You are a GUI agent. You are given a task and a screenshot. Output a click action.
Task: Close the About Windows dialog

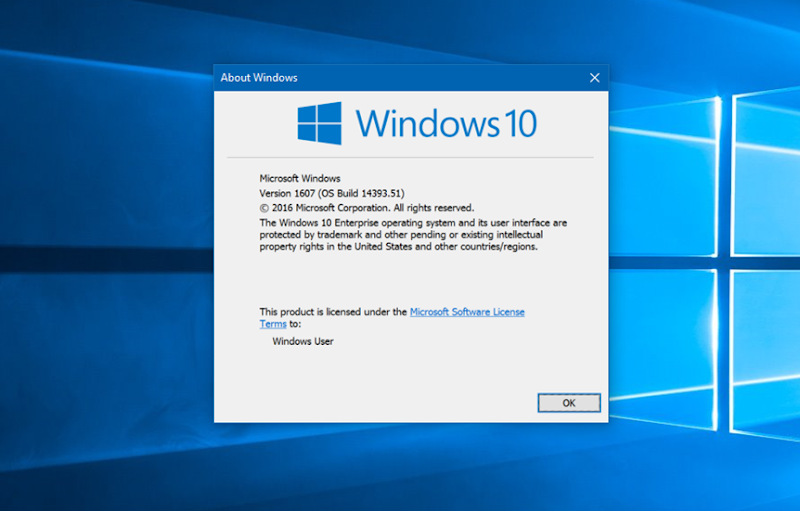click(594, 78)
